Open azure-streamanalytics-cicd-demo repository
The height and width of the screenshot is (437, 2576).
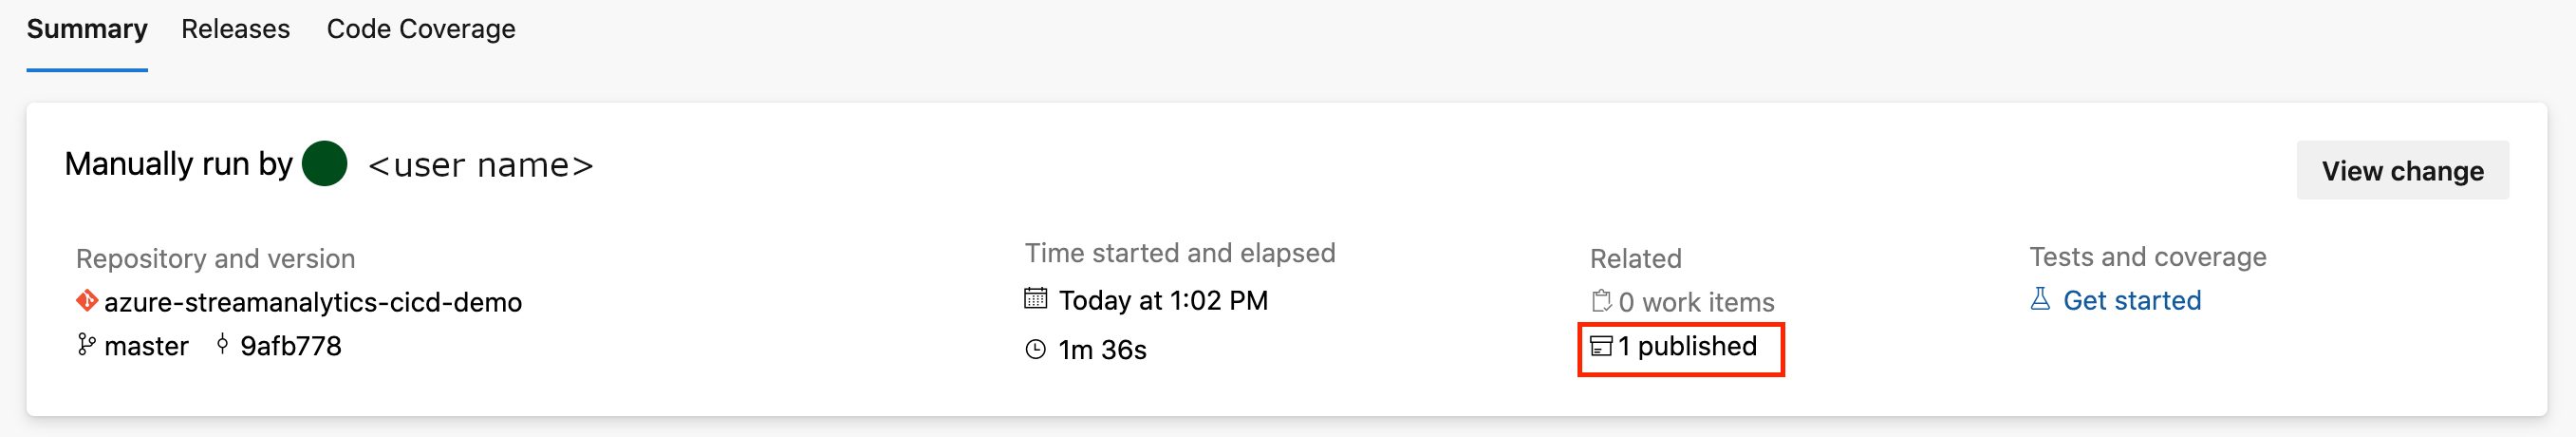[313, 302]
